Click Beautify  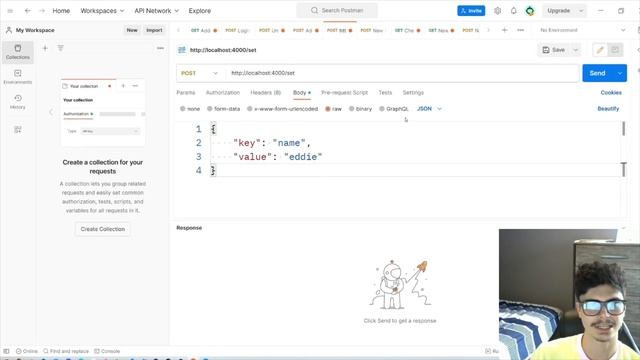[x=608, y=109]
